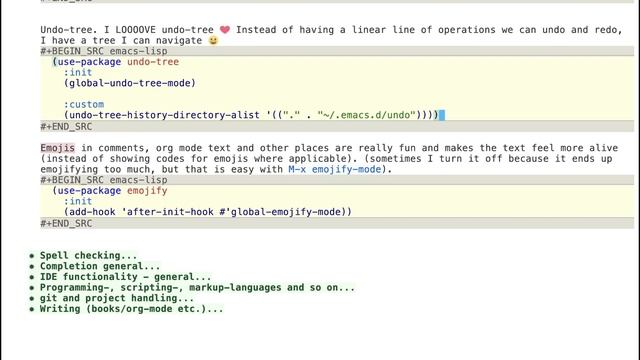Image resolution: width=640 pixels, height=360 pixels.
Task: Click the ':init' keyword under undo-tree
Action: click(78, 72)
